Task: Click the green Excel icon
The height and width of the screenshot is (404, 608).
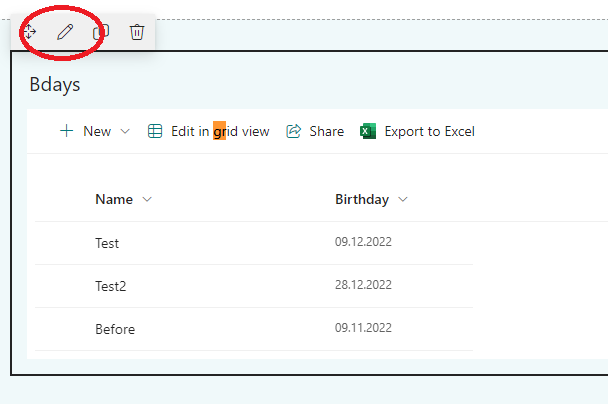Action: coord(368,131)
